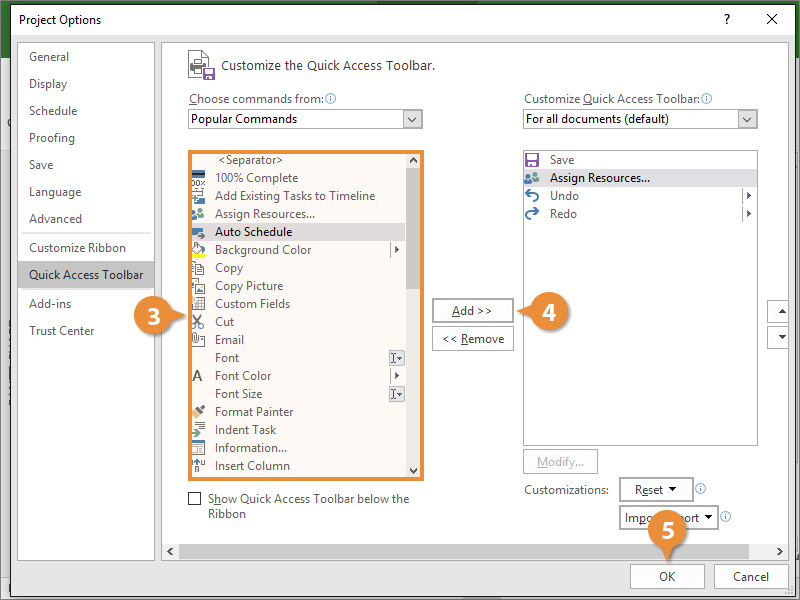Select the Email paperclip icon

coord(197,340)
